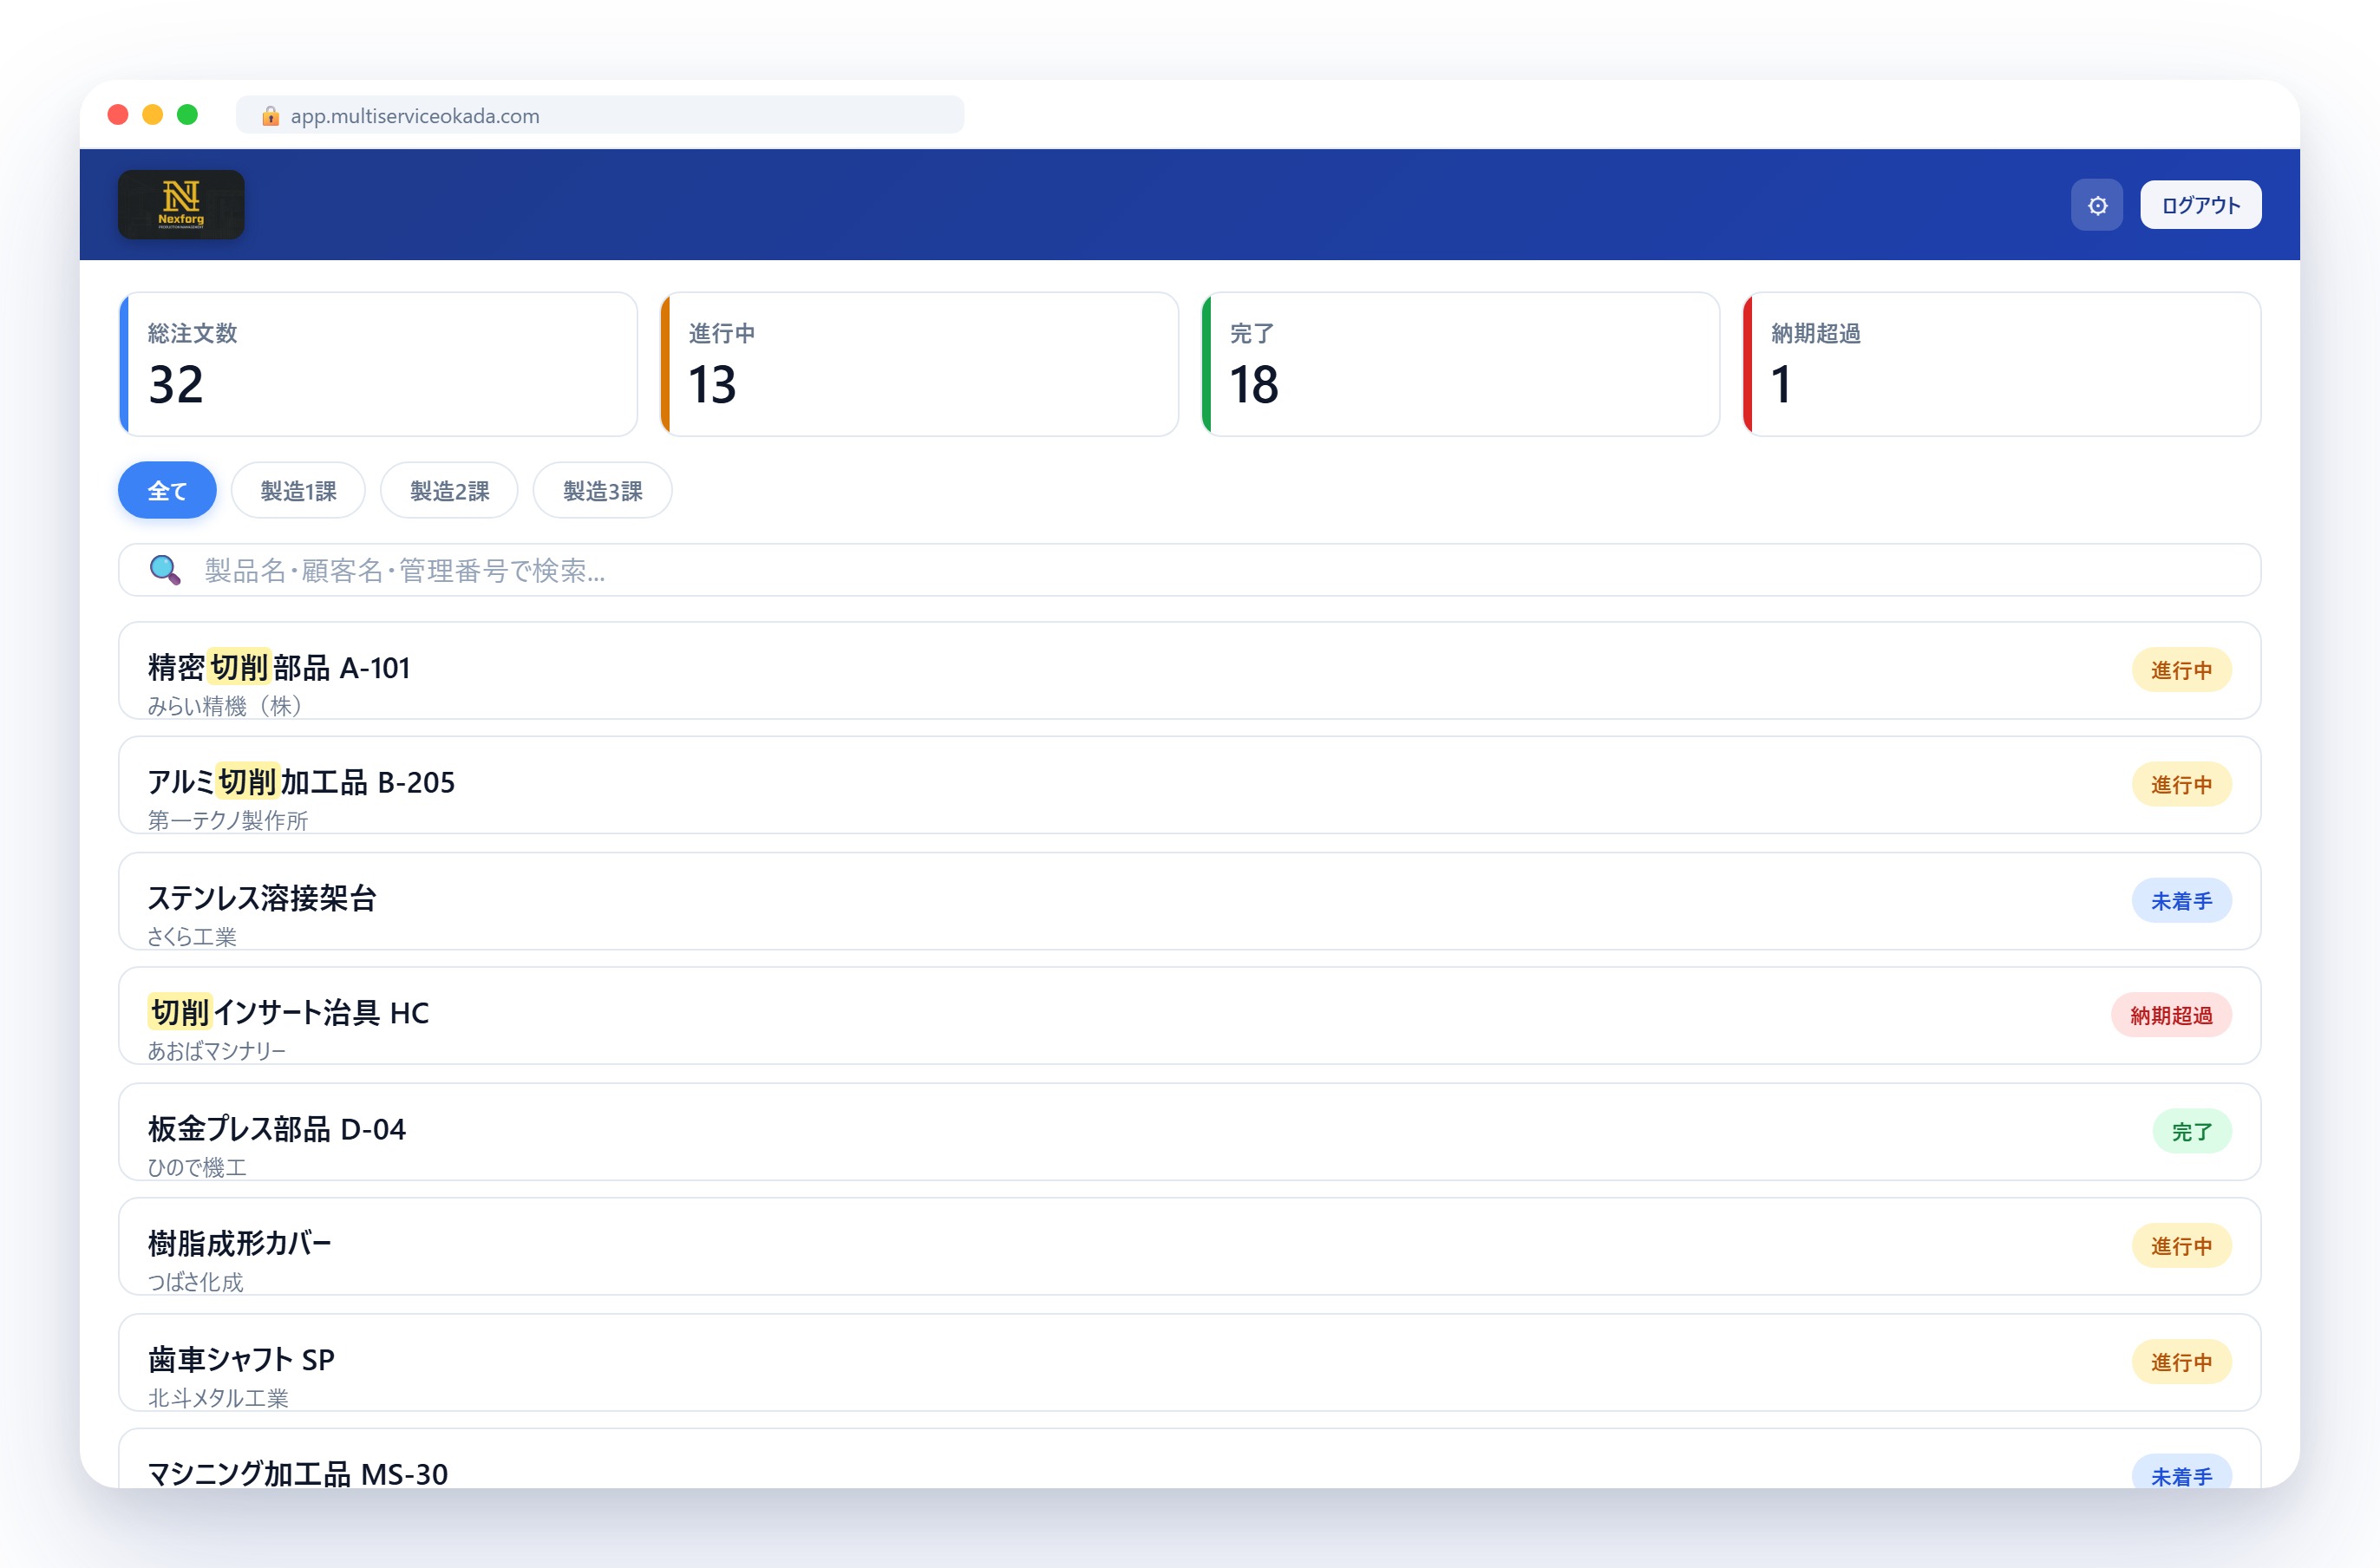Click customer name ひので機工
Image resolution: width=2380 pixels, height=1568 pixels.
[x=197, y=1167]
